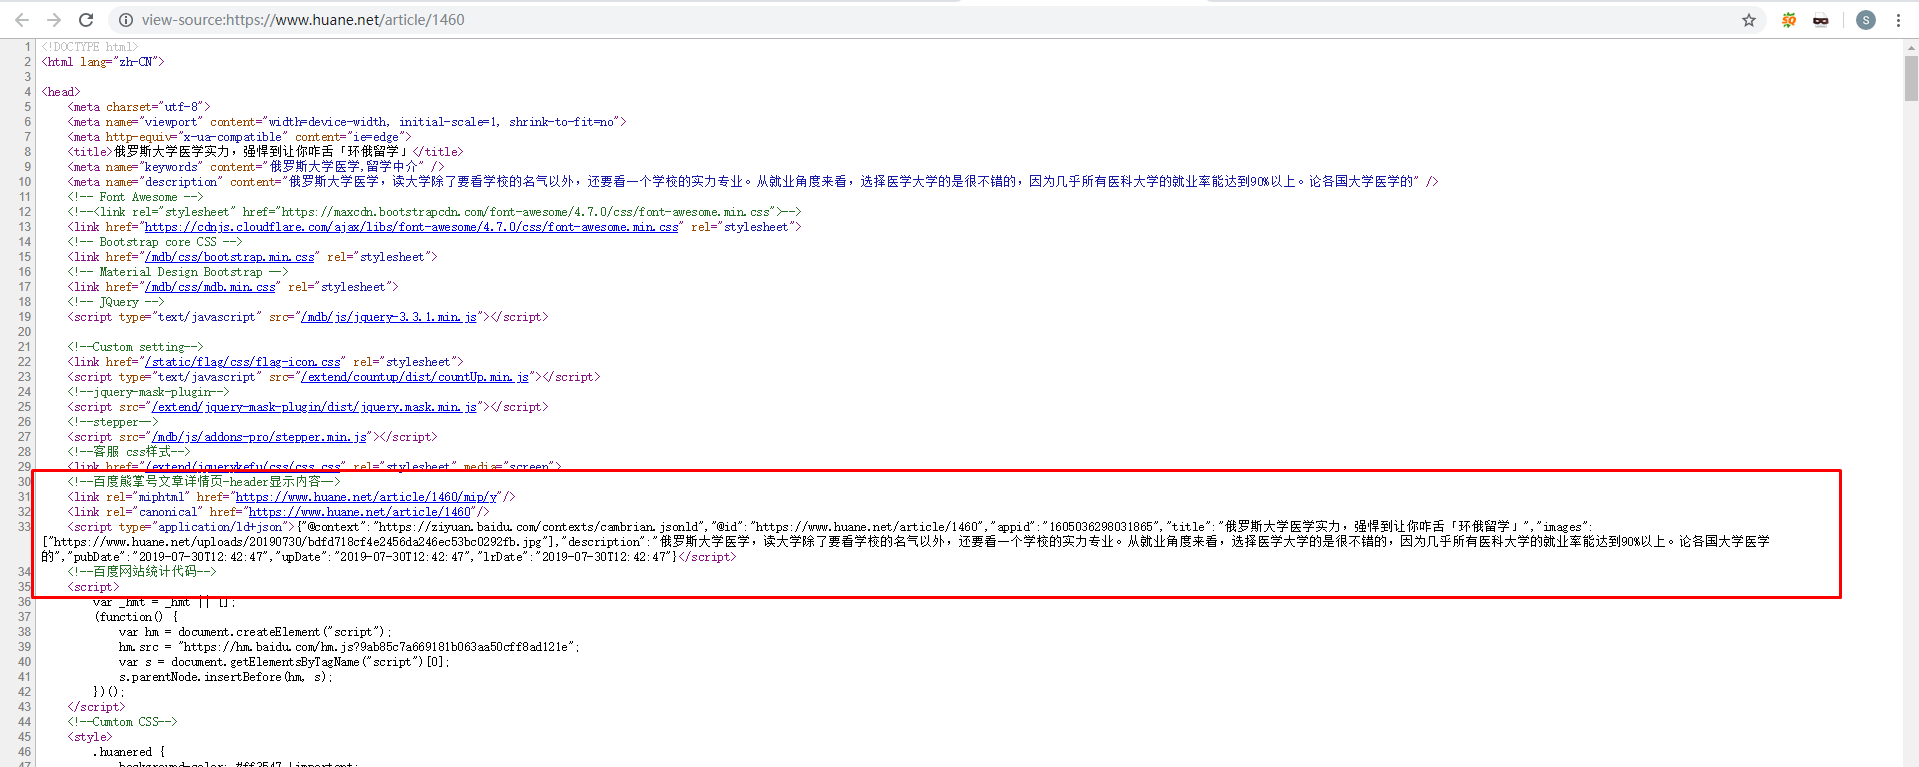The width and height of the screenshot is (1919, 767).
Task: Click the 百度网站统计代码 comment line
Action: [142, 572]
